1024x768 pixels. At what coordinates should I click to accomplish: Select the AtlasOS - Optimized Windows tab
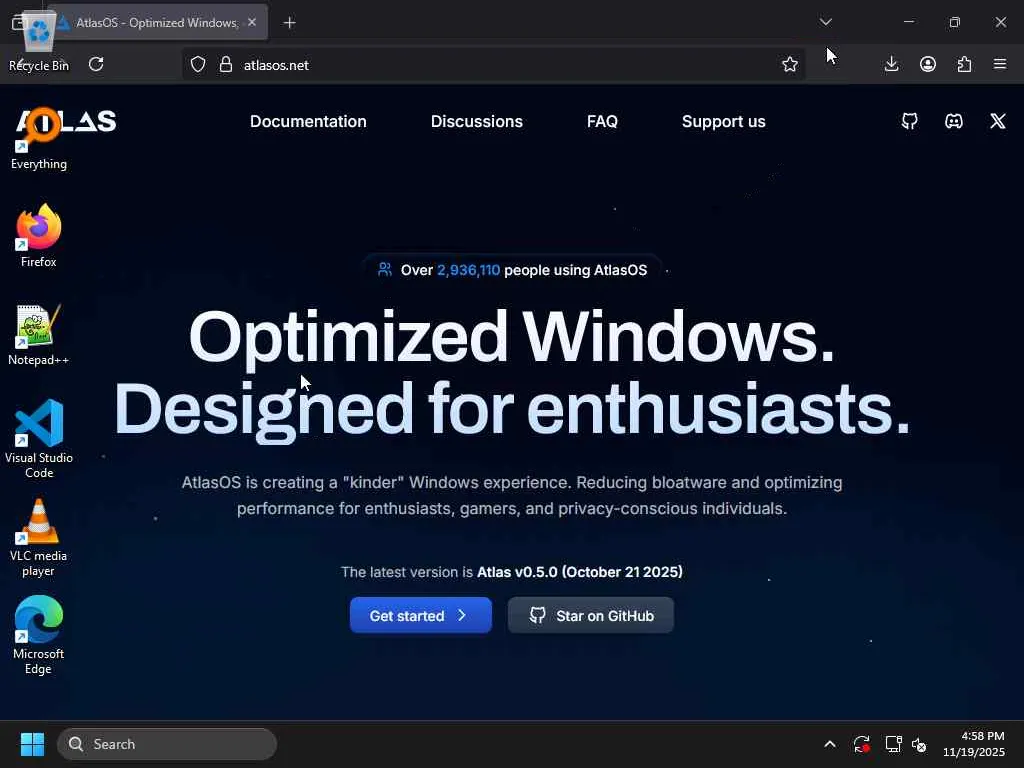157,23
